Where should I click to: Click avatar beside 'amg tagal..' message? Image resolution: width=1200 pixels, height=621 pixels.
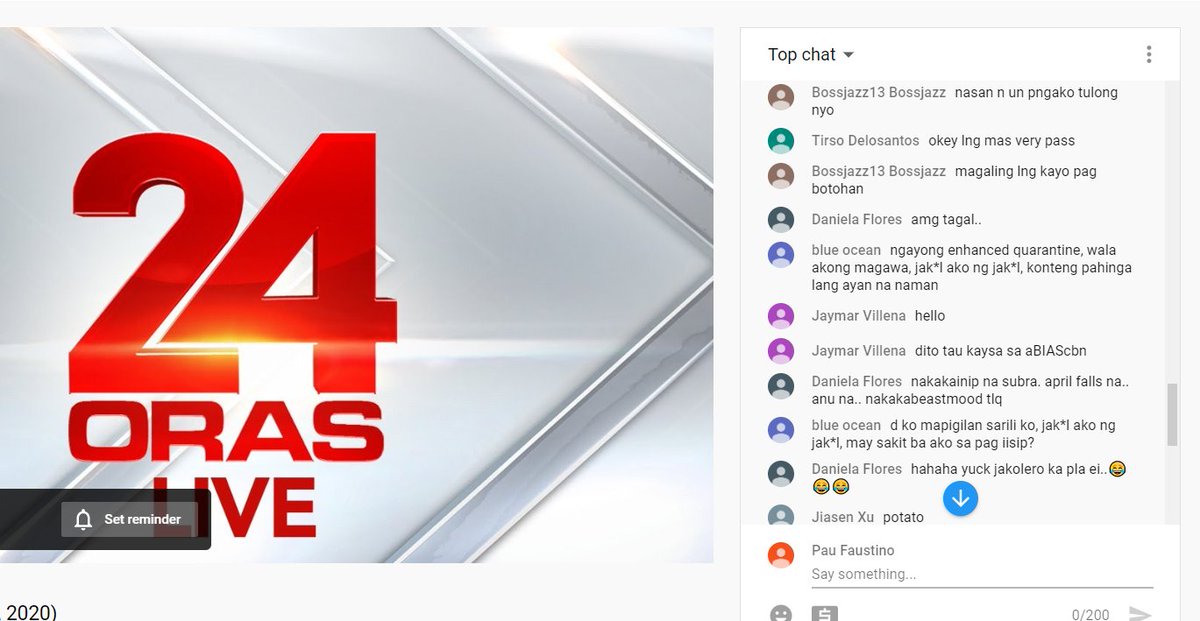pyautogui.click(x=781, y=219)
